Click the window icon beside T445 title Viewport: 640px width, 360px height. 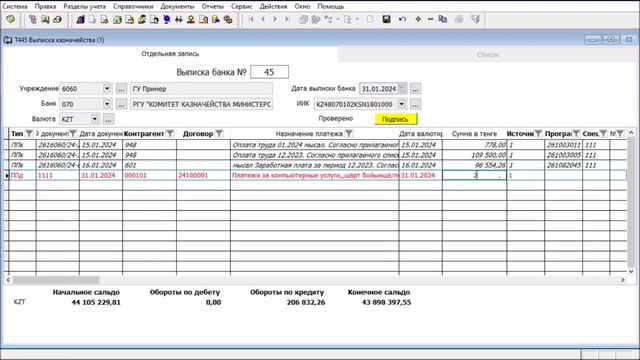[8, 40]
